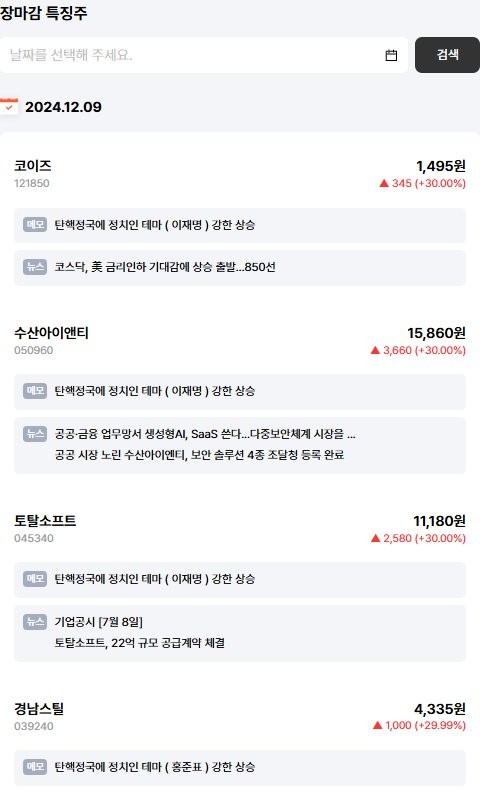The image size is (480, 794).
Task: Open news 코스닥, 美 금리인하 기대감에 상승 출발
Action: click(165, 267)
